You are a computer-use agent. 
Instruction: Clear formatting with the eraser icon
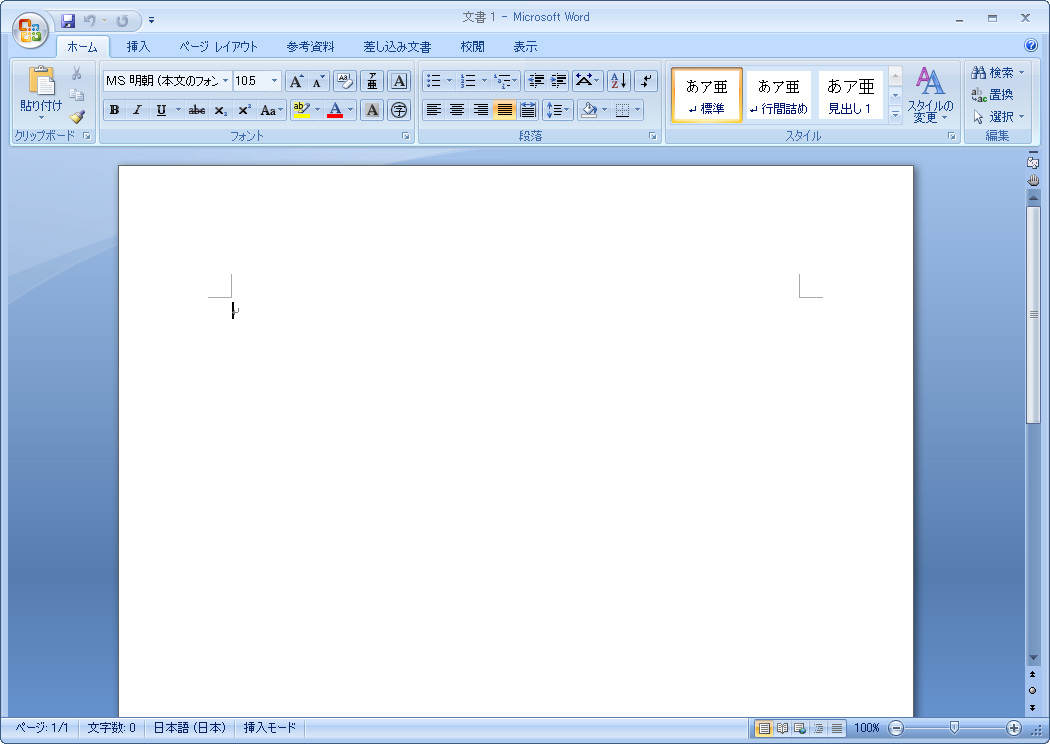tap(345, 82)
